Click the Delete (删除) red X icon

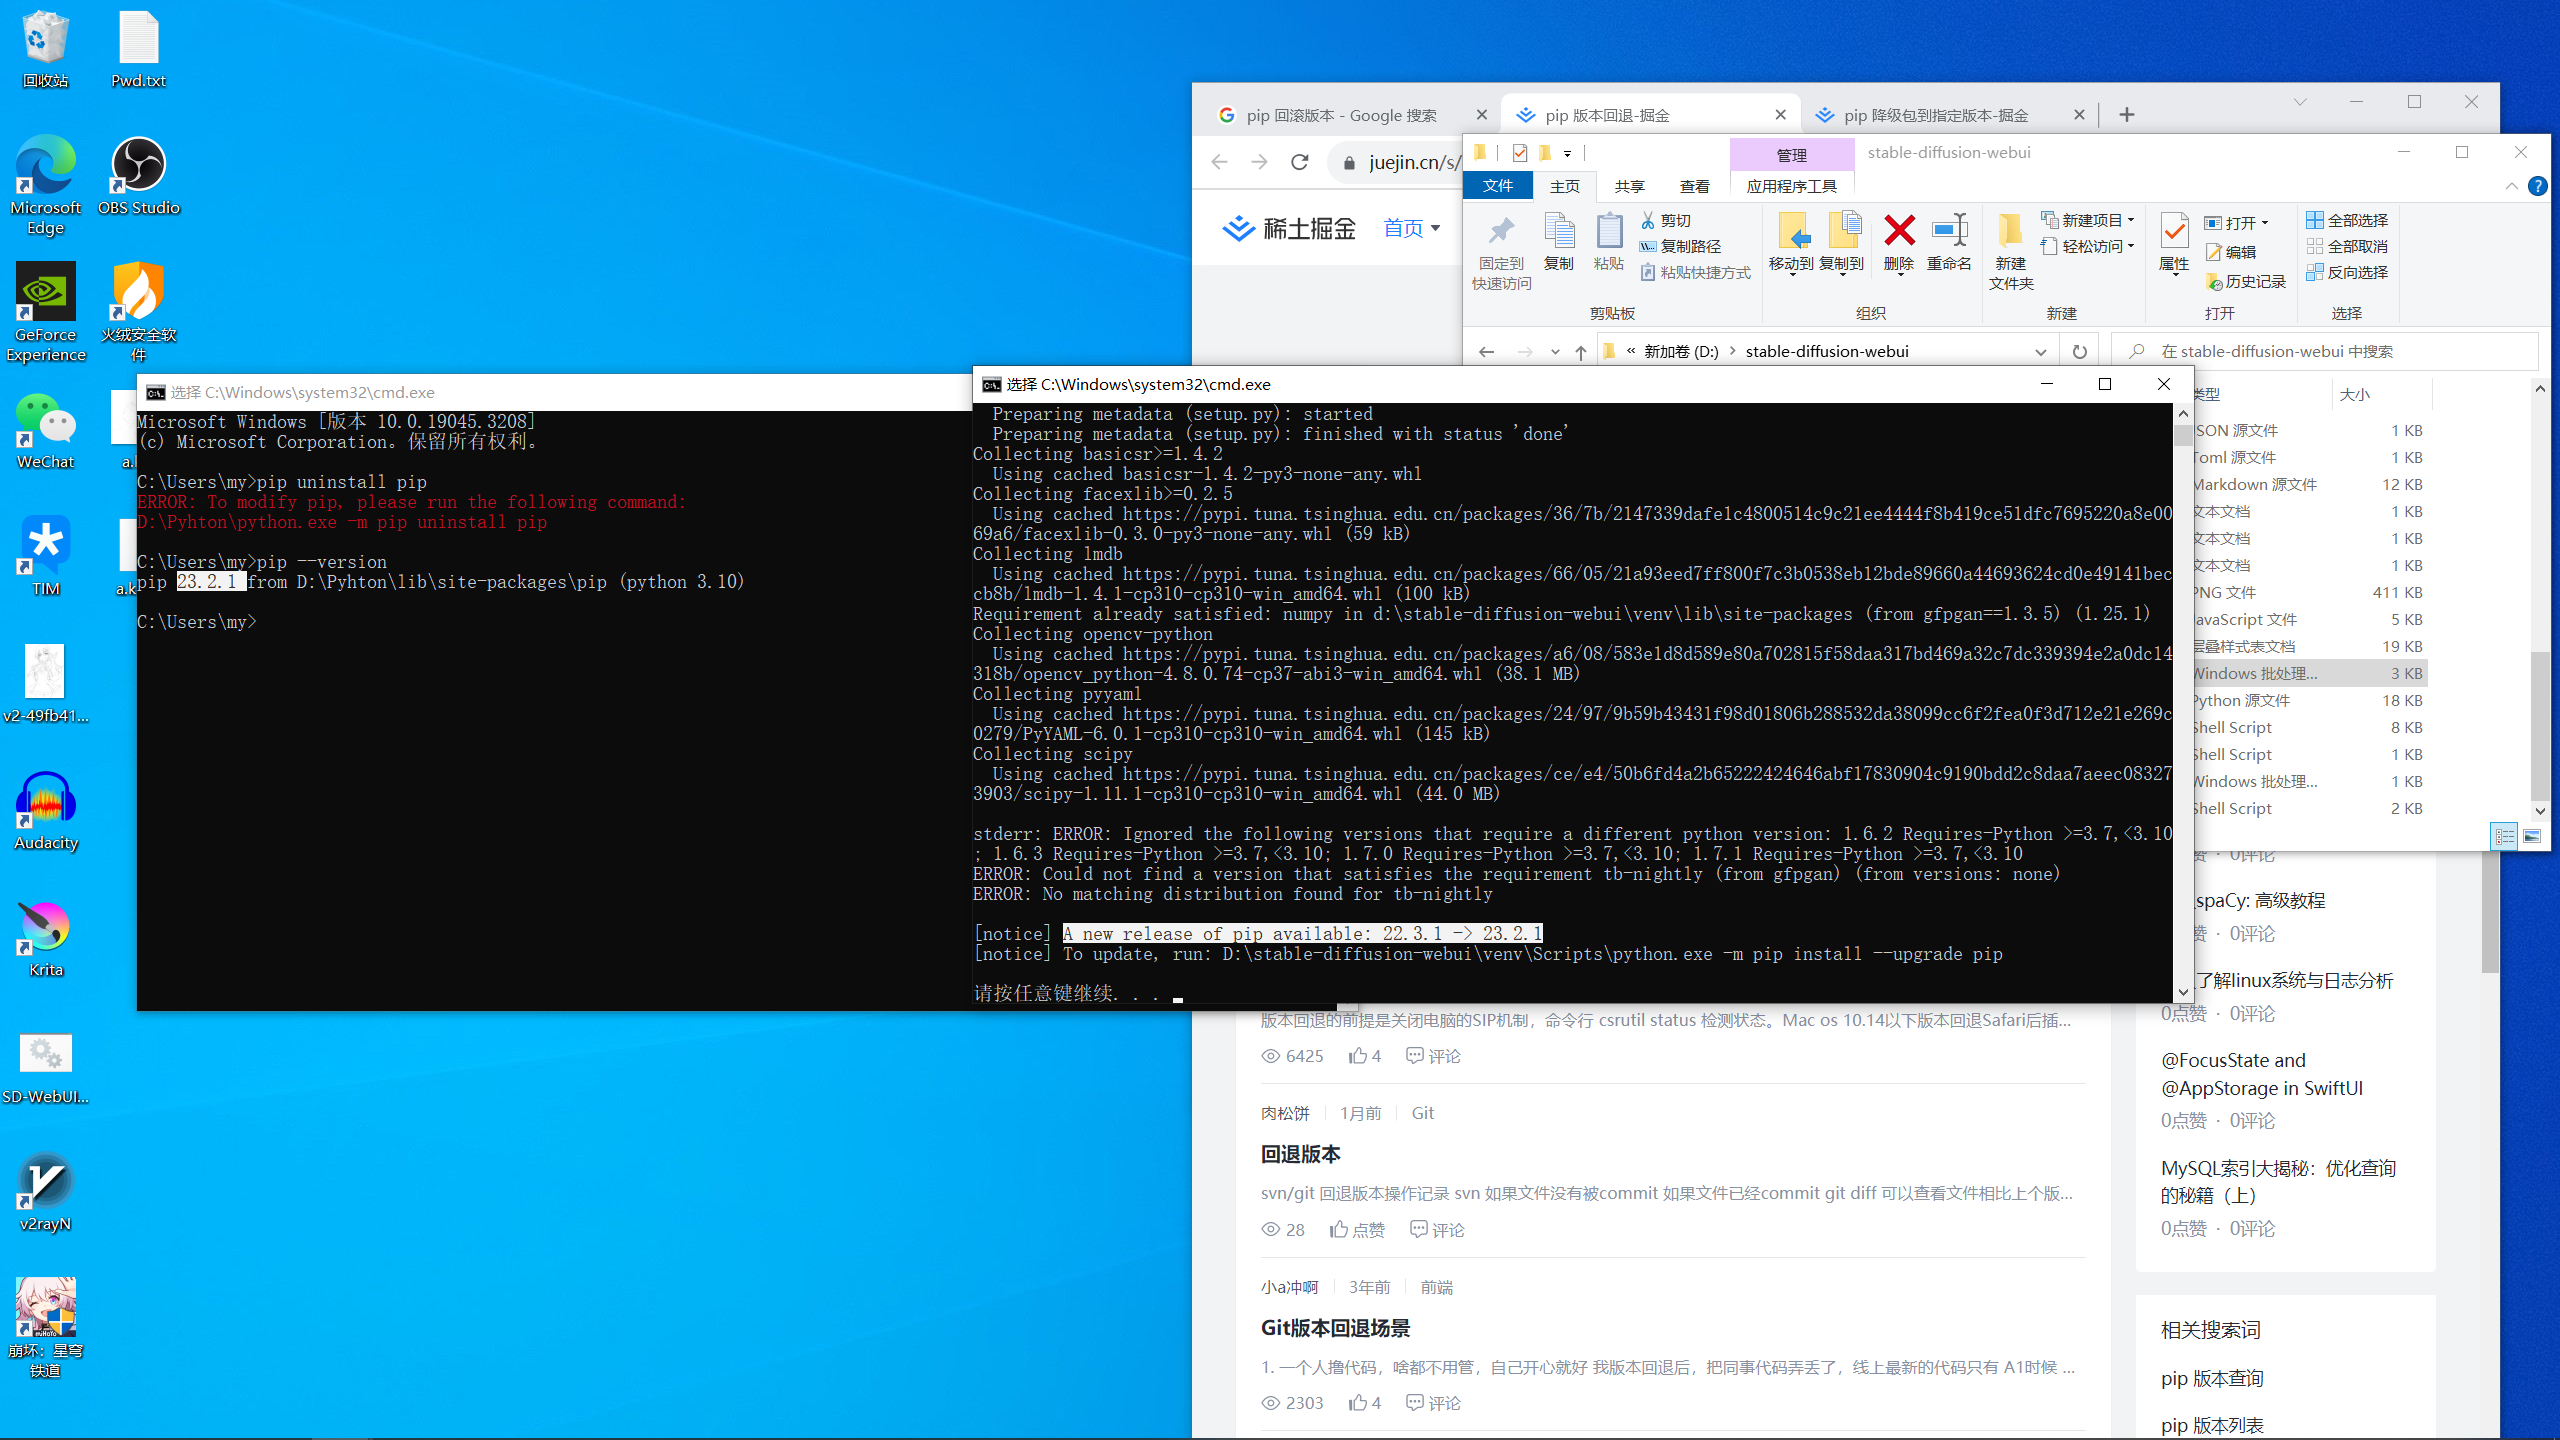point(1898,232)
